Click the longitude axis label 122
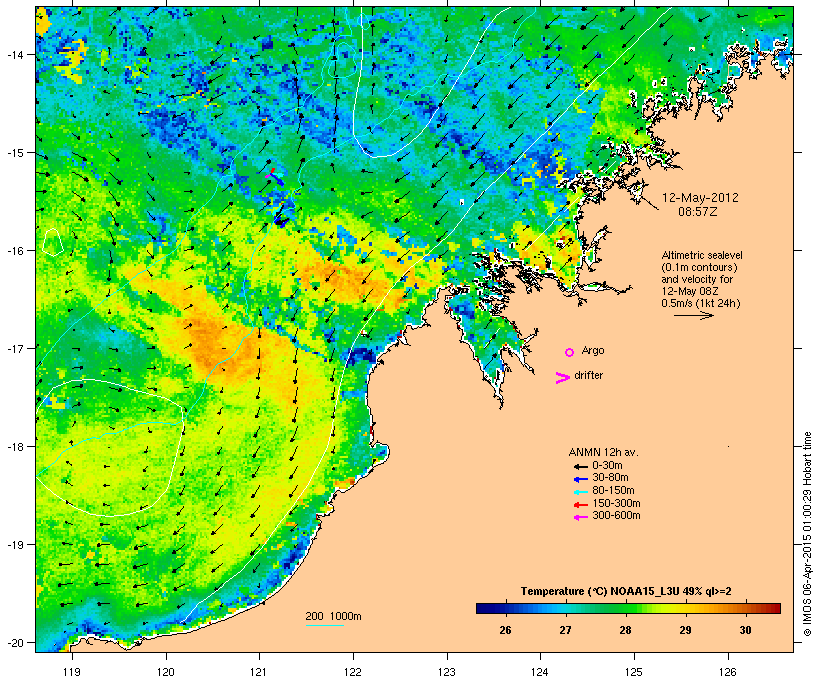 coord(353,672)
